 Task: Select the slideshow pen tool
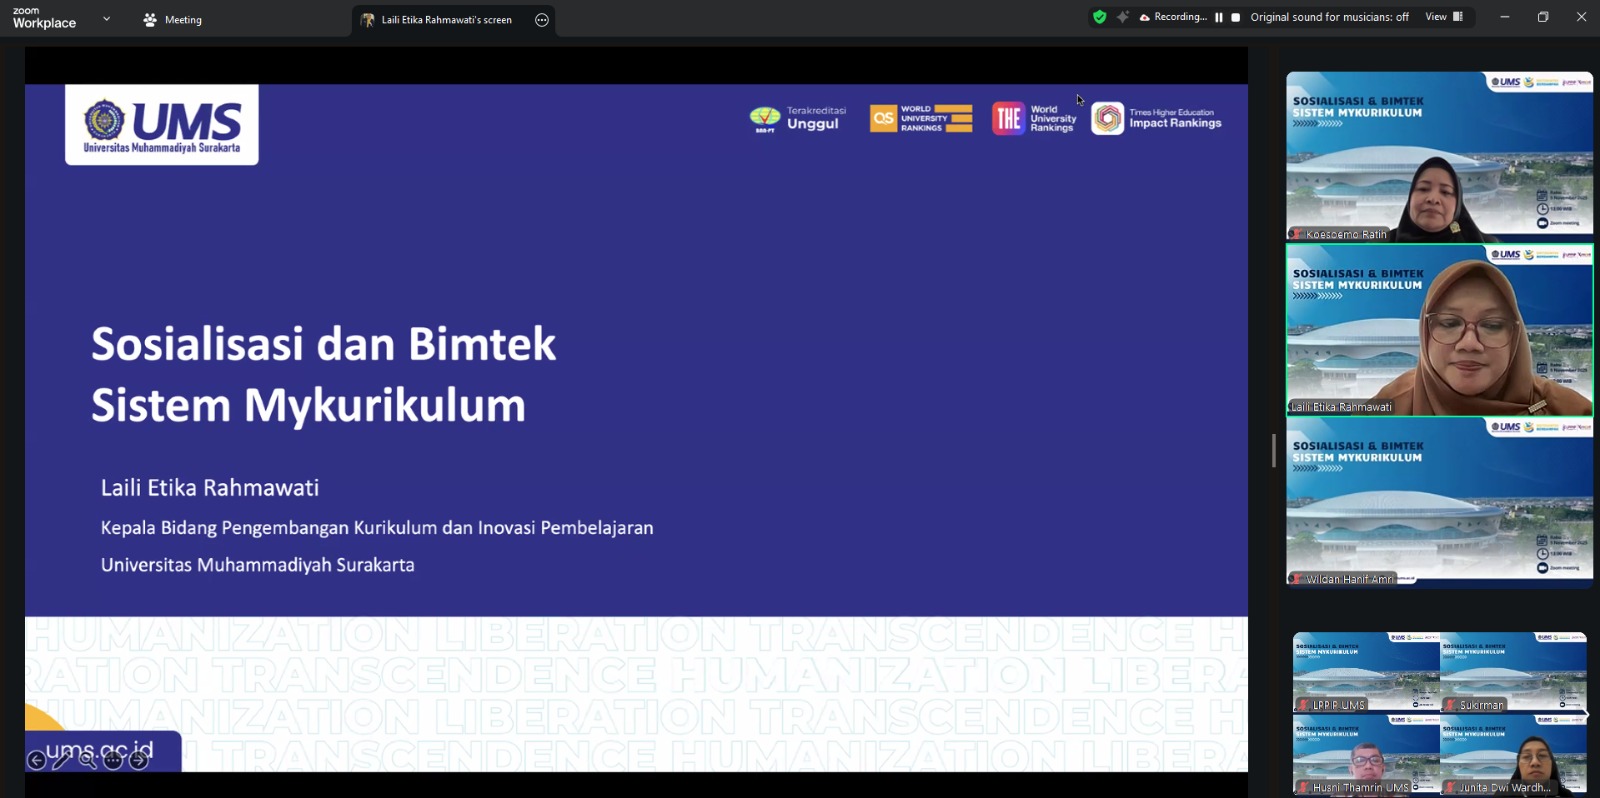click(62, 761)
